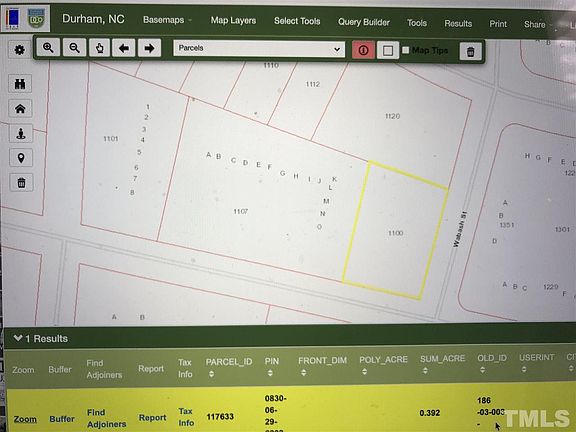Click the home extent icon
Viewport: 576px width, 432px height.
point(20,108)
